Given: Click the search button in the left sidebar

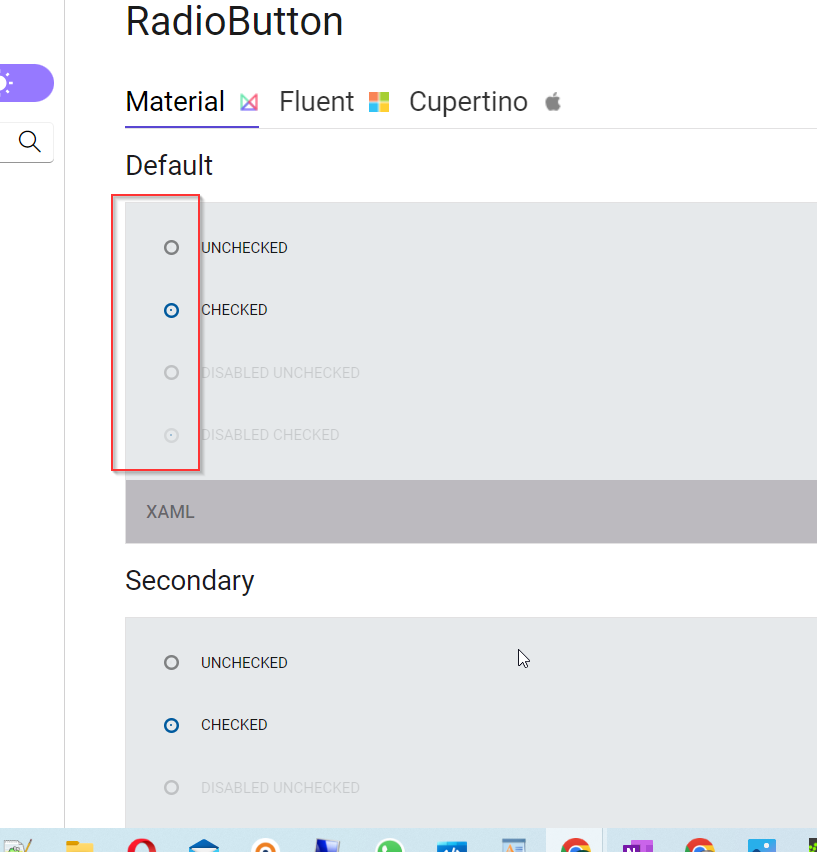Looking at the screenshot, I should point(27,142).
